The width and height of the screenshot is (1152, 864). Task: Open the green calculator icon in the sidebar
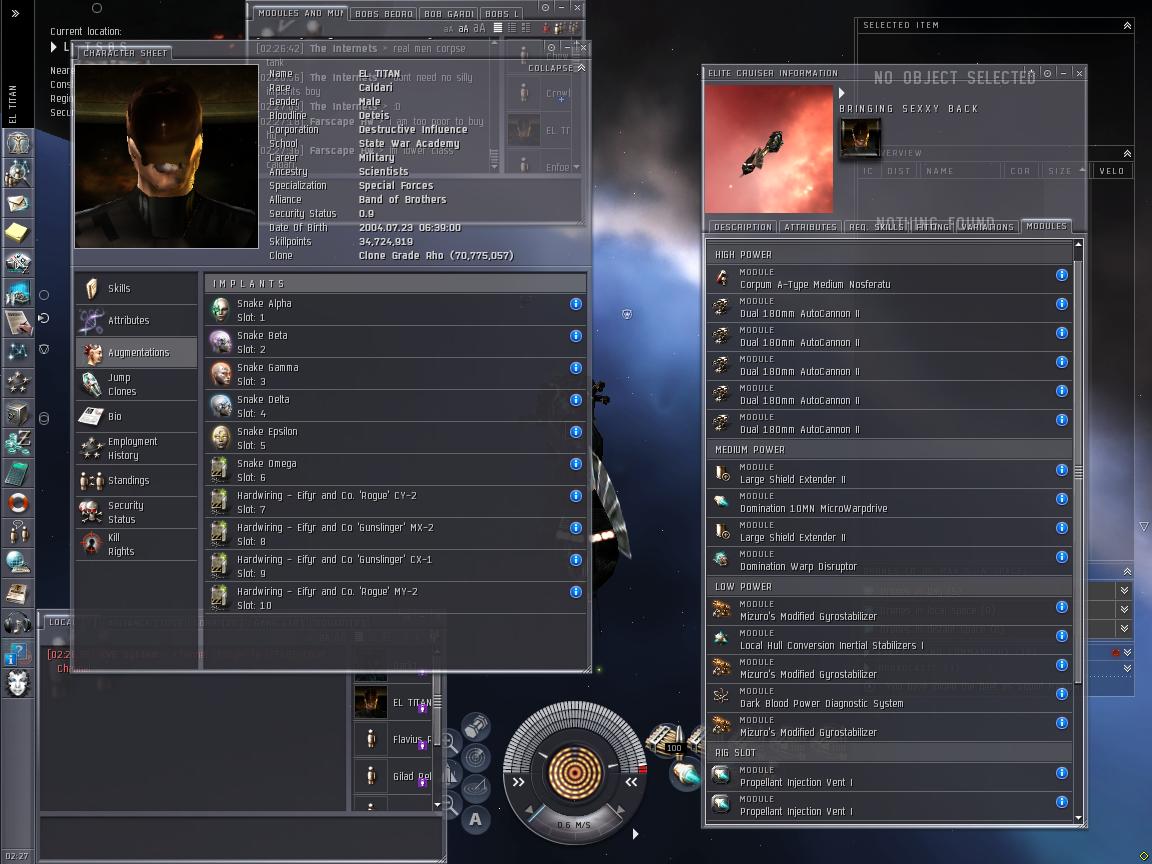(18, 474)
